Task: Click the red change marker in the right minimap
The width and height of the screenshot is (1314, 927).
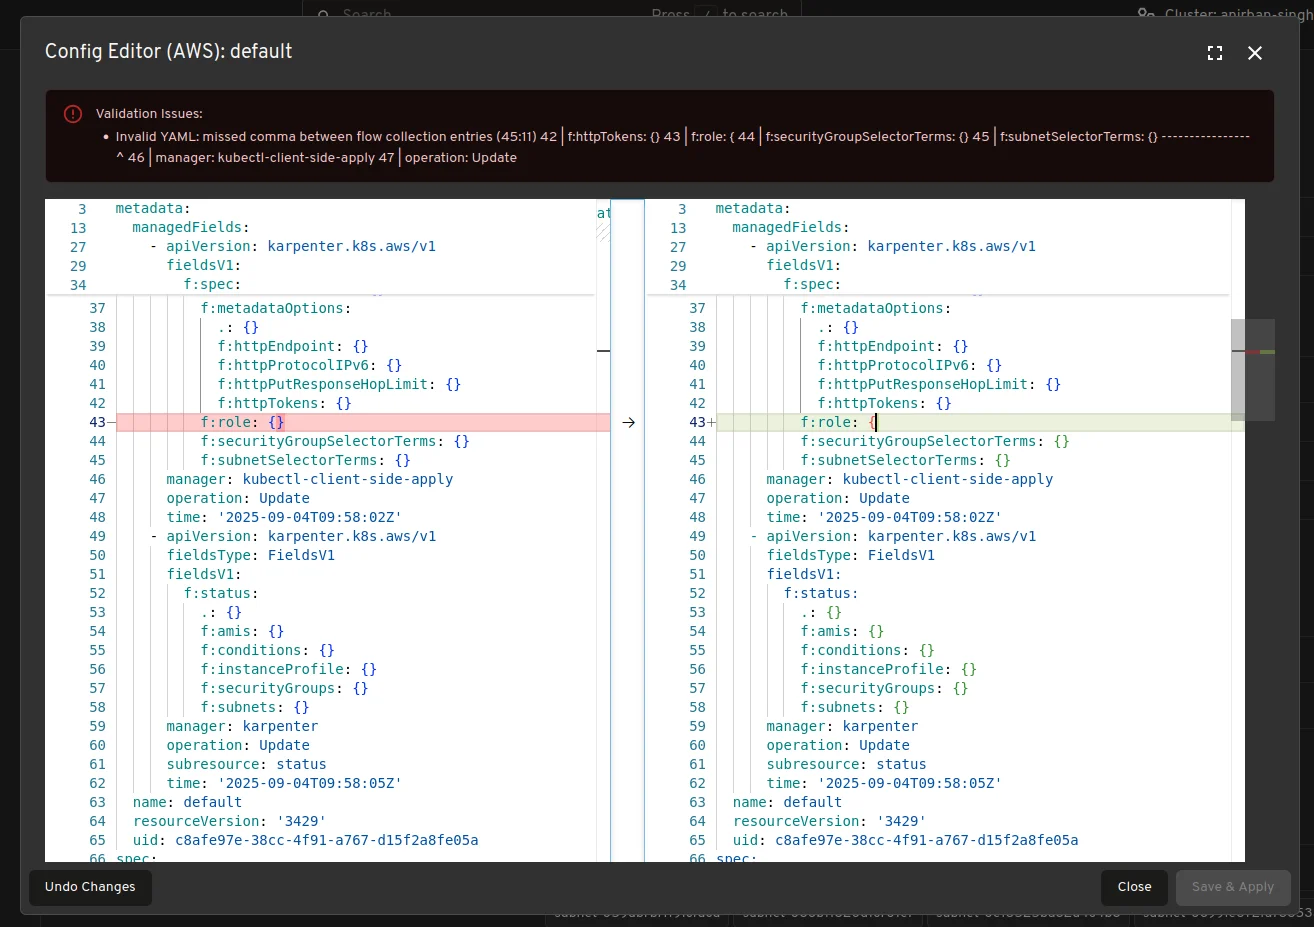Action: tap(1253, 352)
